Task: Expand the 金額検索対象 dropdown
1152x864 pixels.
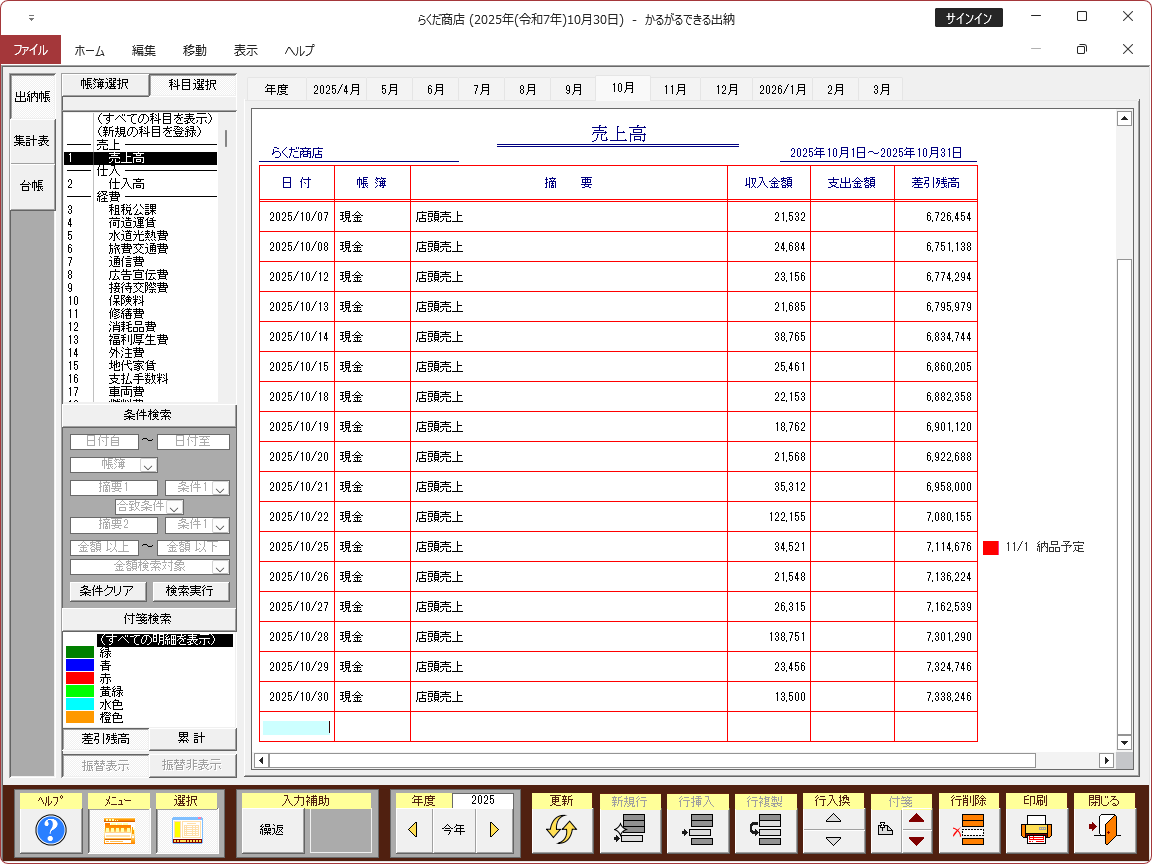Action: (x=221, y=567)
